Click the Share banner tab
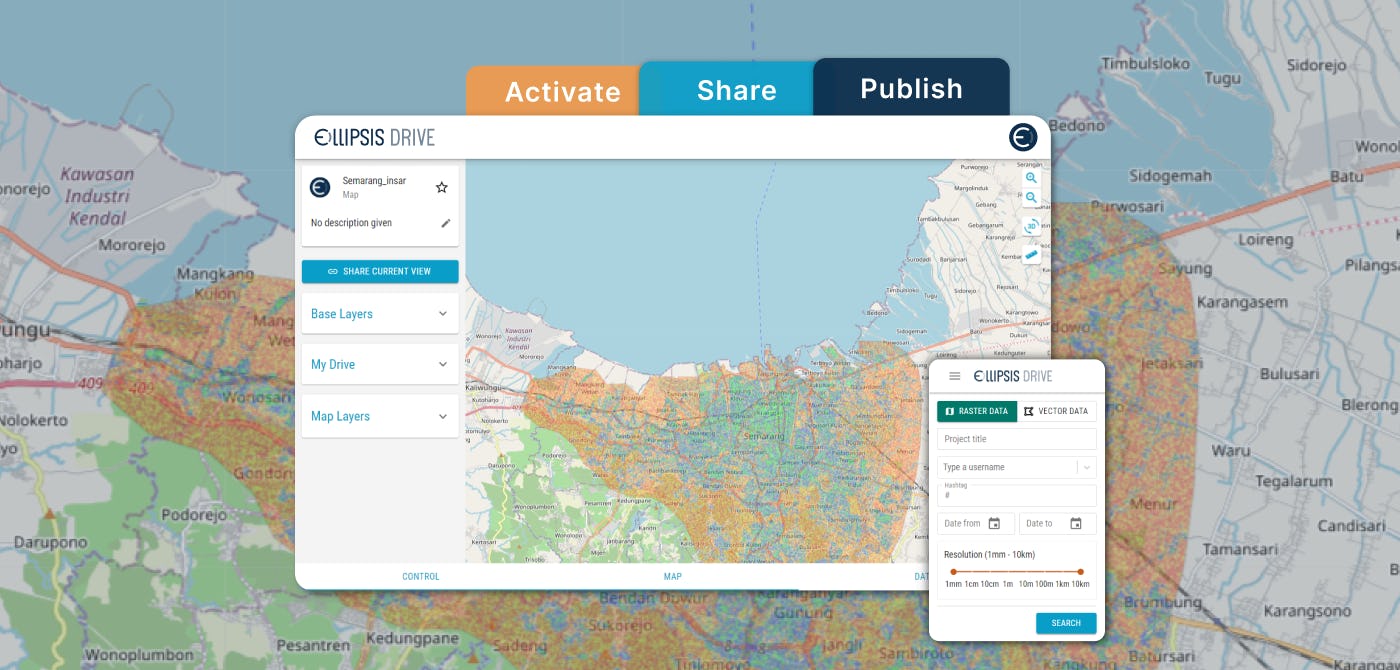Viewport: 1400px width, 670px height. pyautogui.click(x=728, y=89)
